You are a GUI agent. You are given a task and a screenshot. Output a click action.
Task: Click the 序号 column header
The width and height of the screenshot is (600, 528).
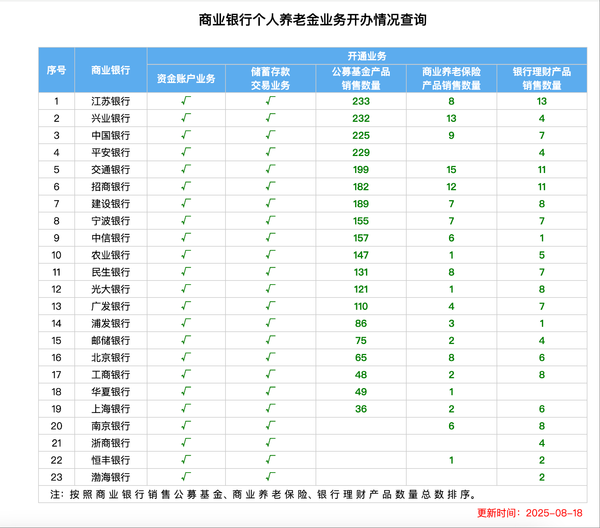point(56,70)
